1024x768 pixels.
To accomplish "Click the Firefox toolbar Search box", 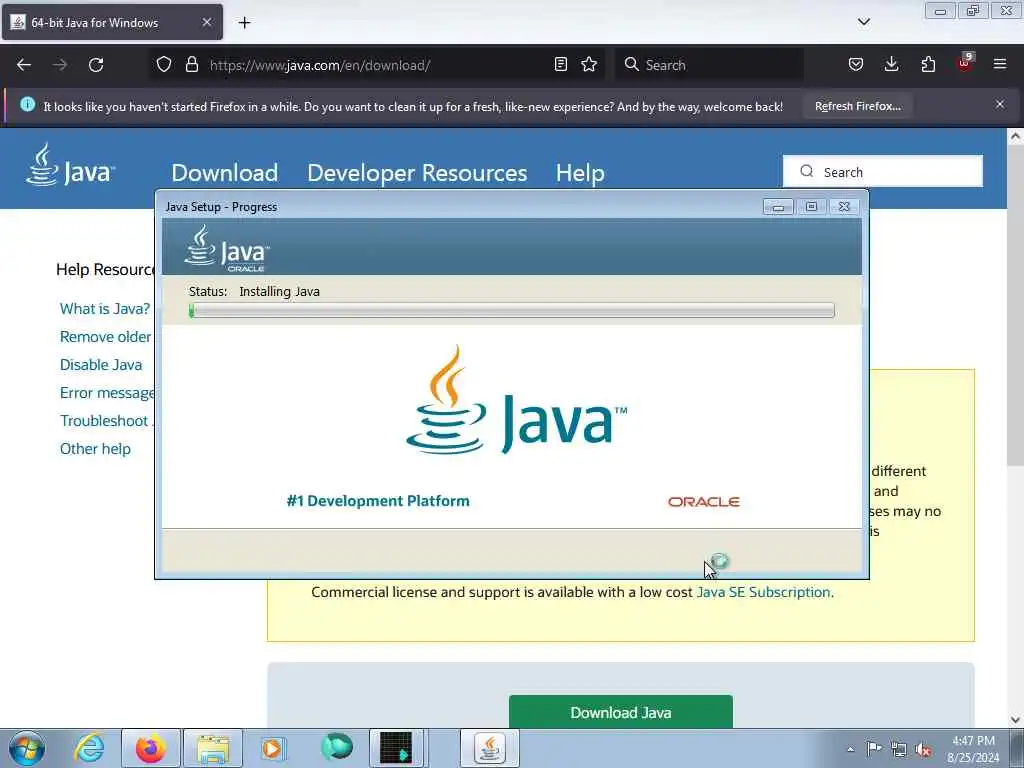I will pos(709,65).
